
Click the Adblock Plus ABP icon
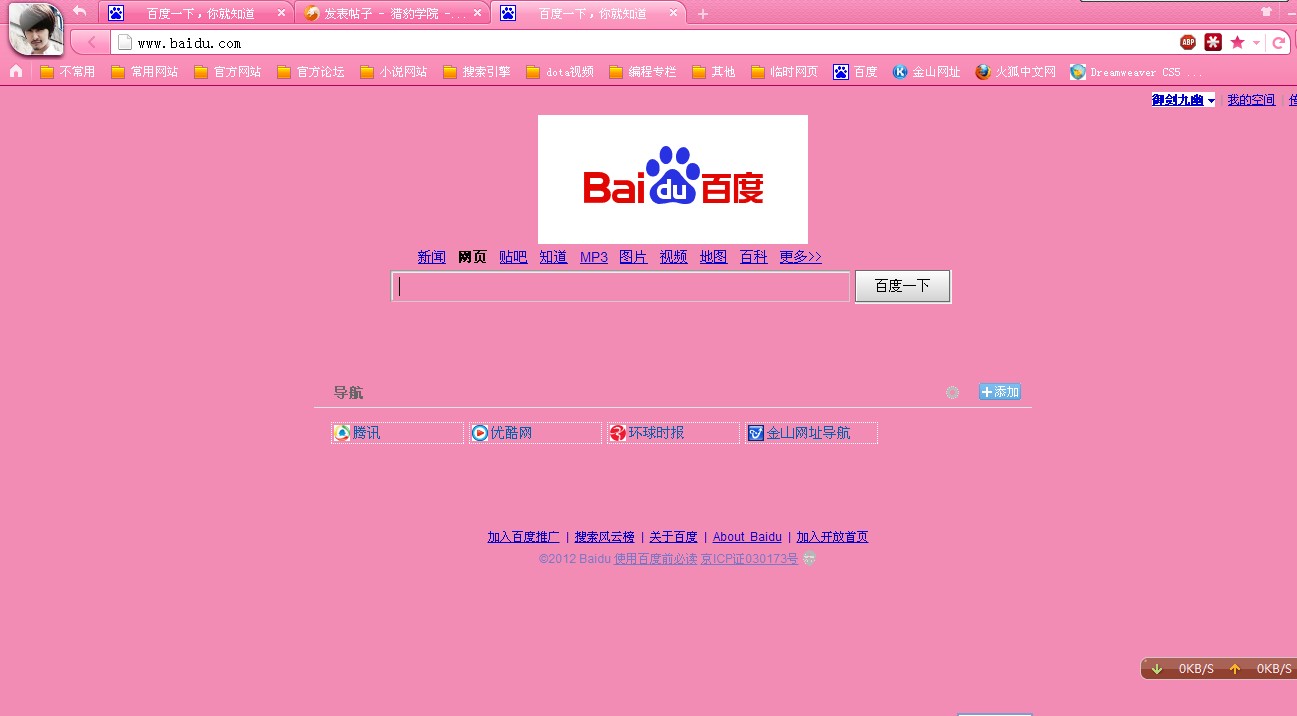(1188, 42)
